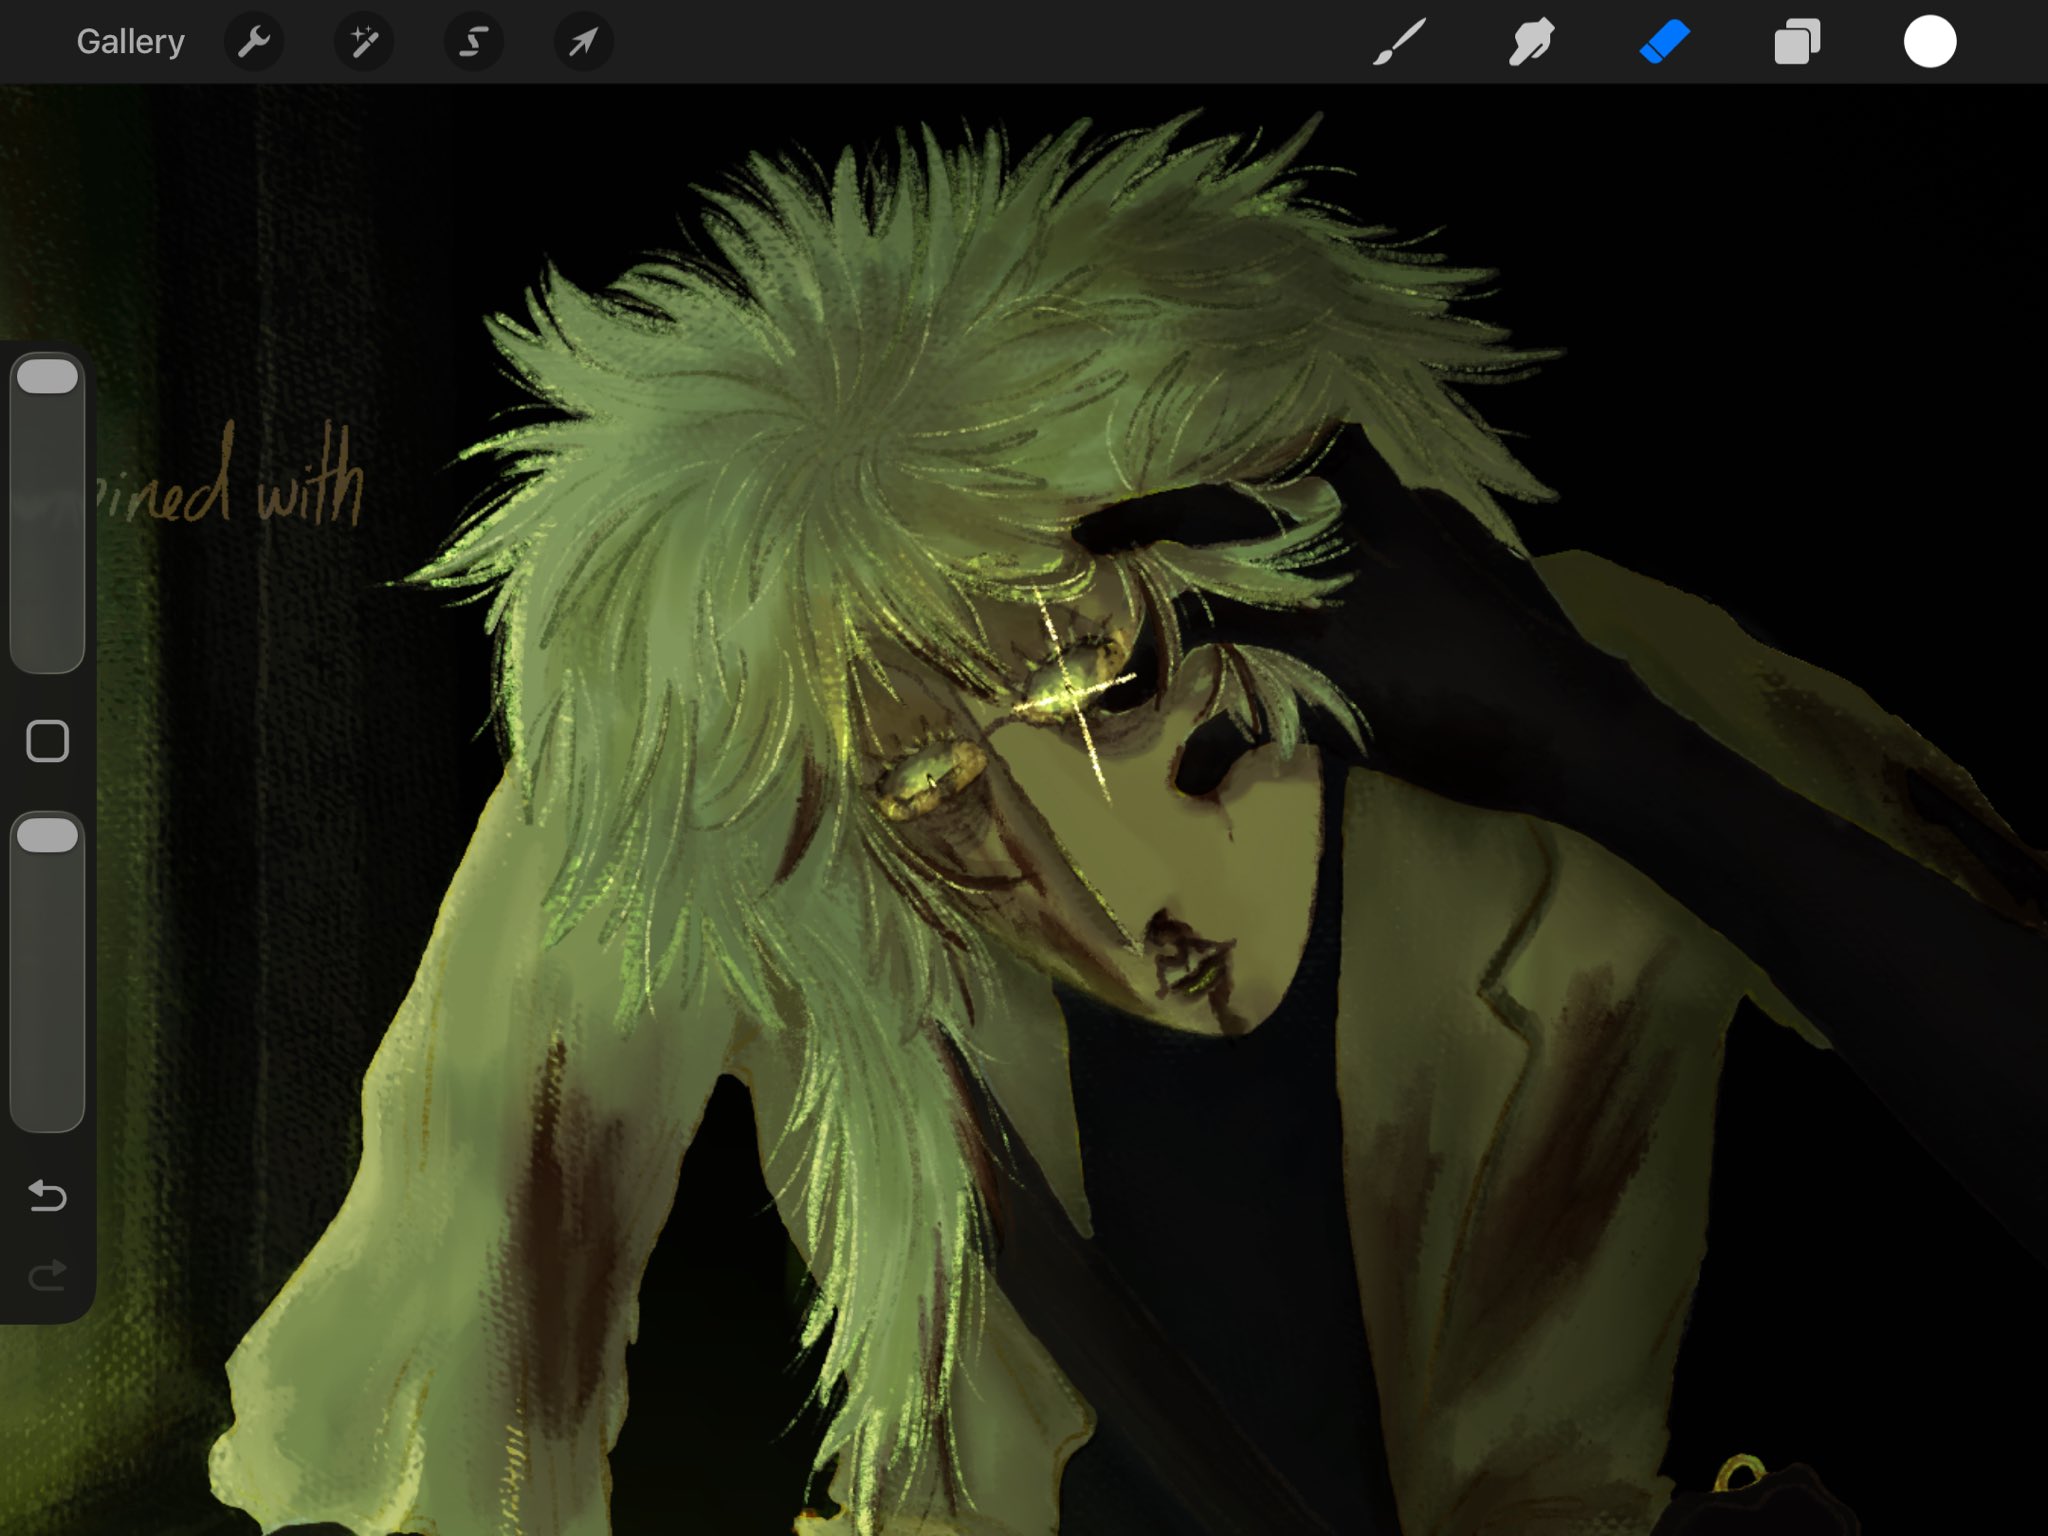
Task: Tap the active Eraser tool
Action: [1664, 42]
